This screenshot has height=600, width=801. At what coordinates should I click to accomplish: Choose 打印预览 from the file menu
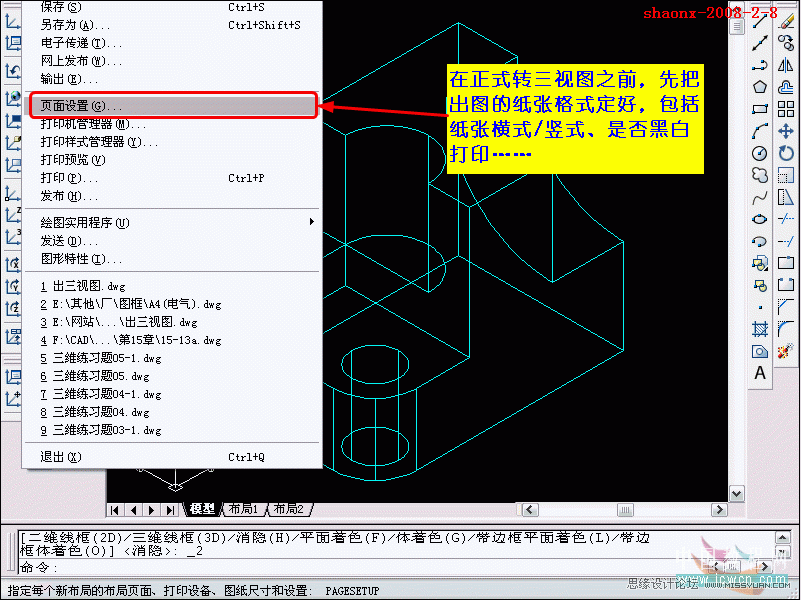click(73, 160)
